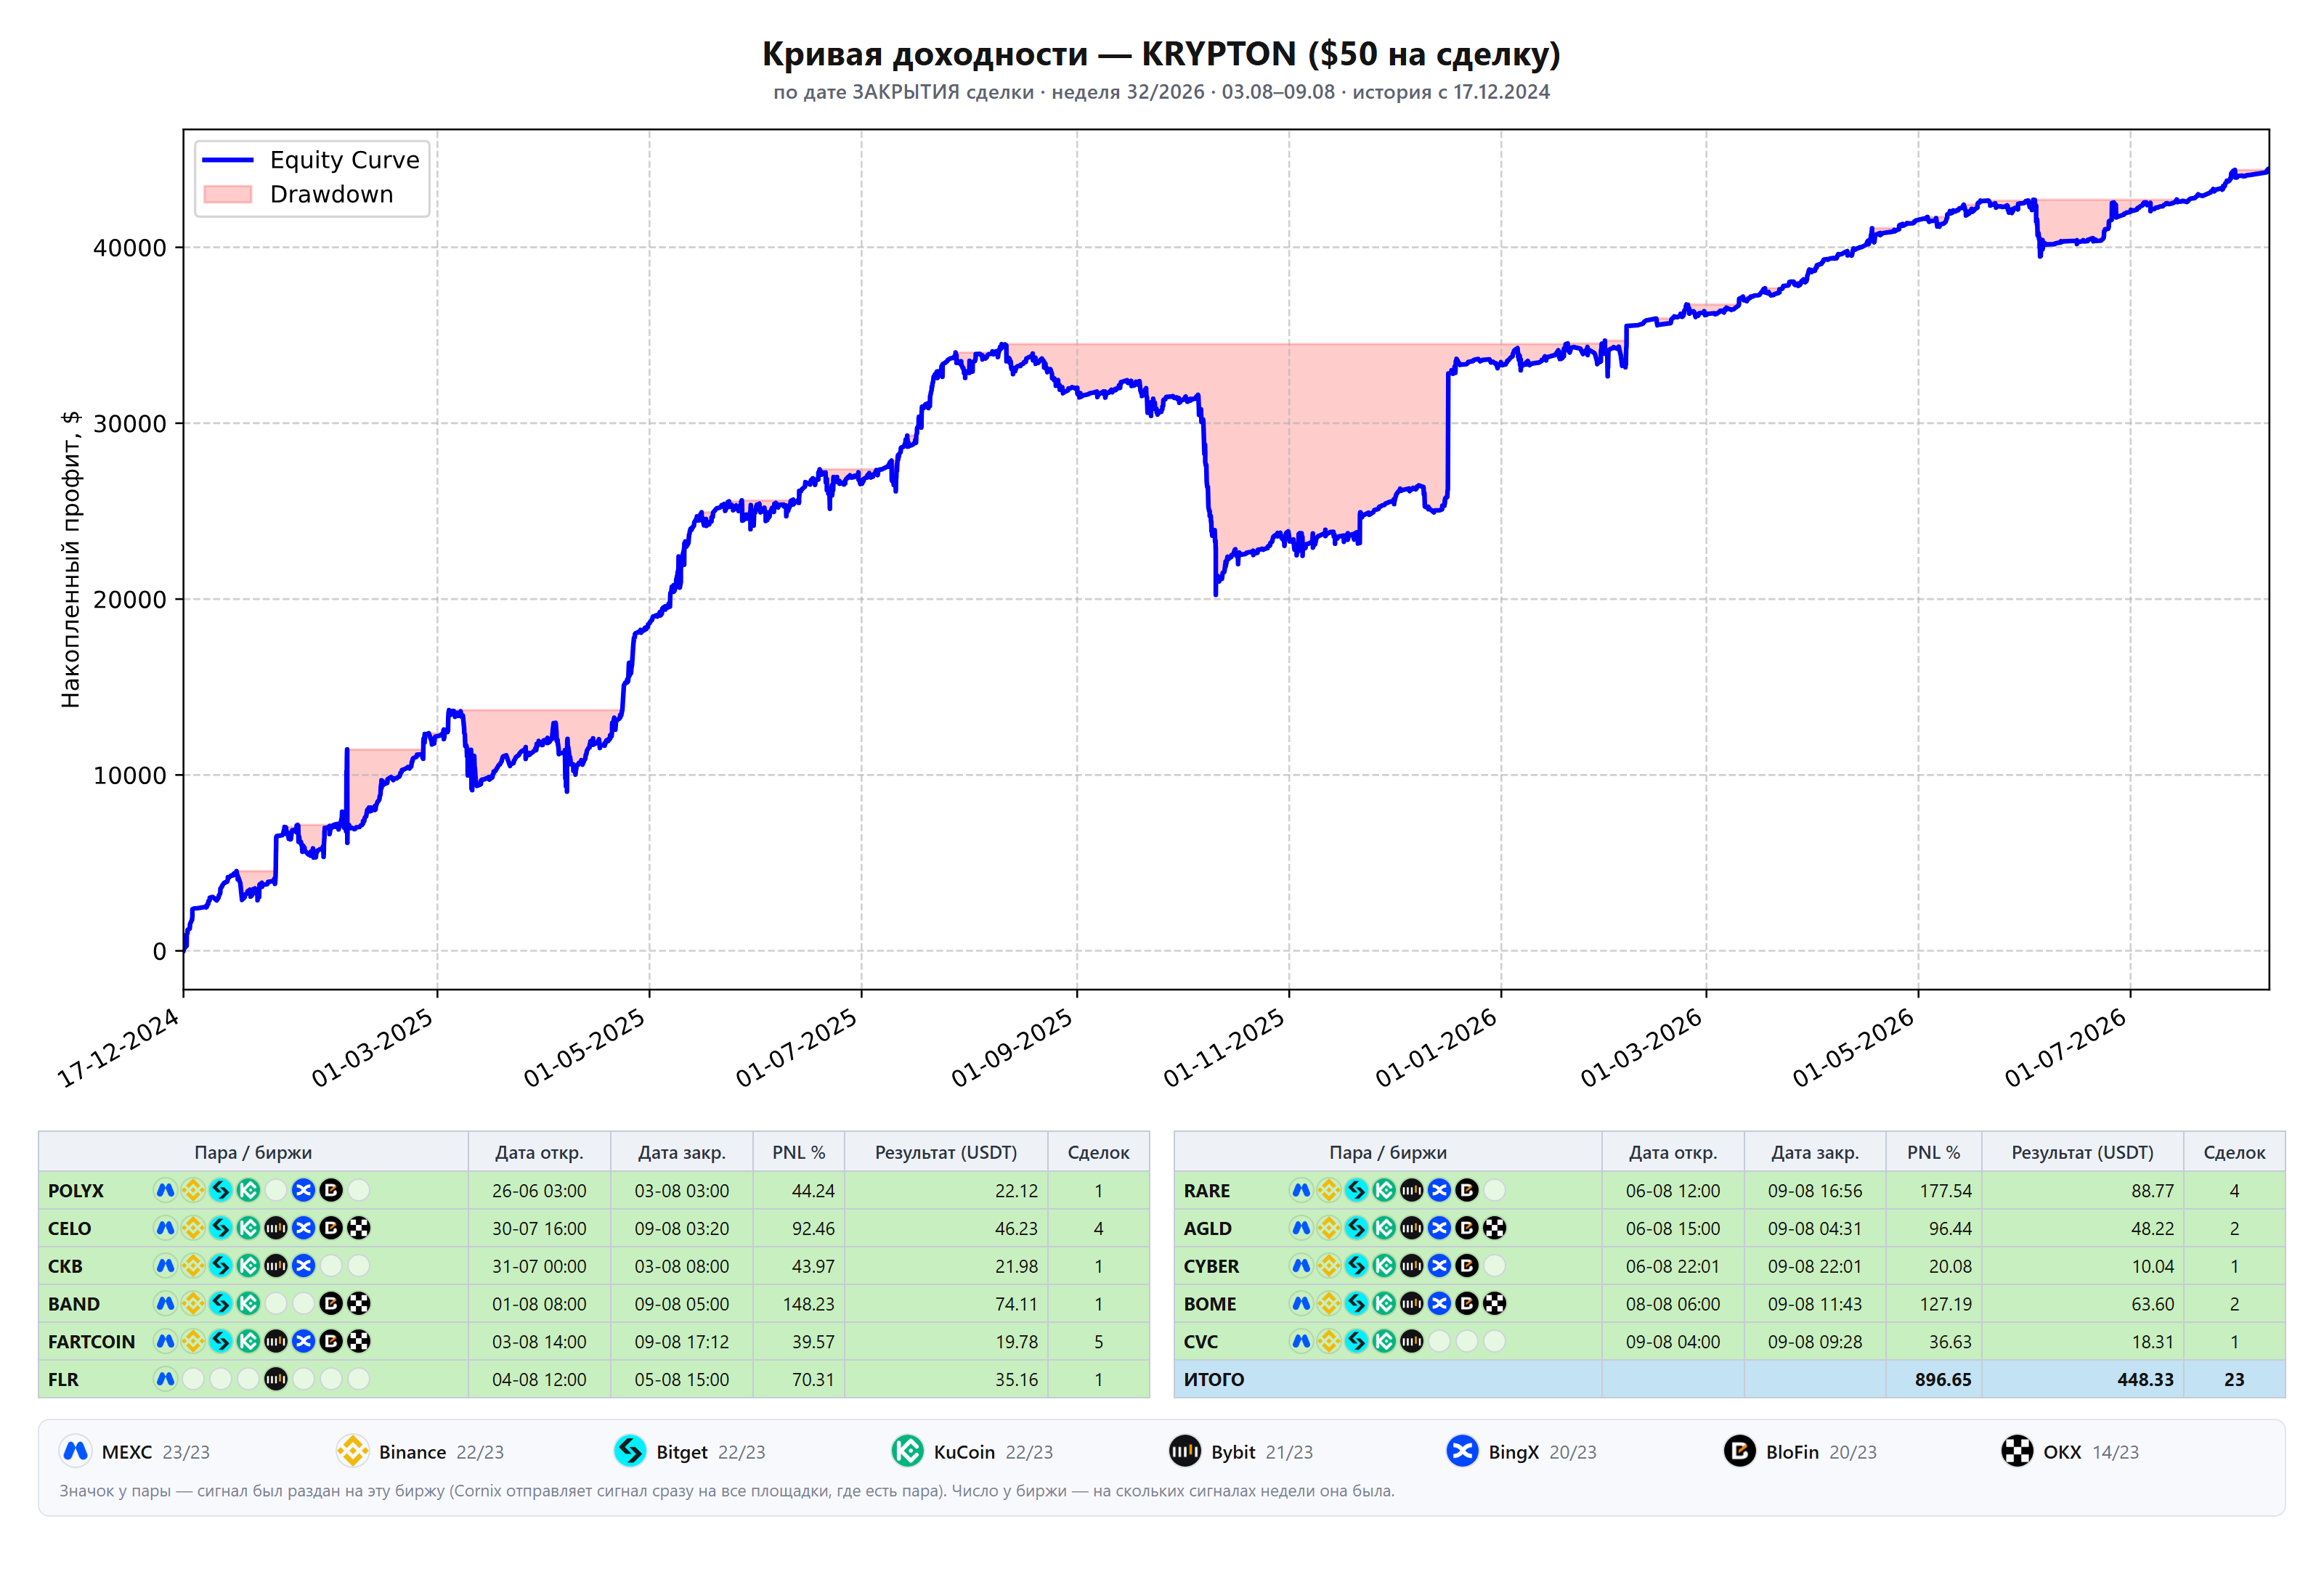Select the RARE pair name
The width and height of the screenshot is (2324, 1577).
tap(1207, 1190)
